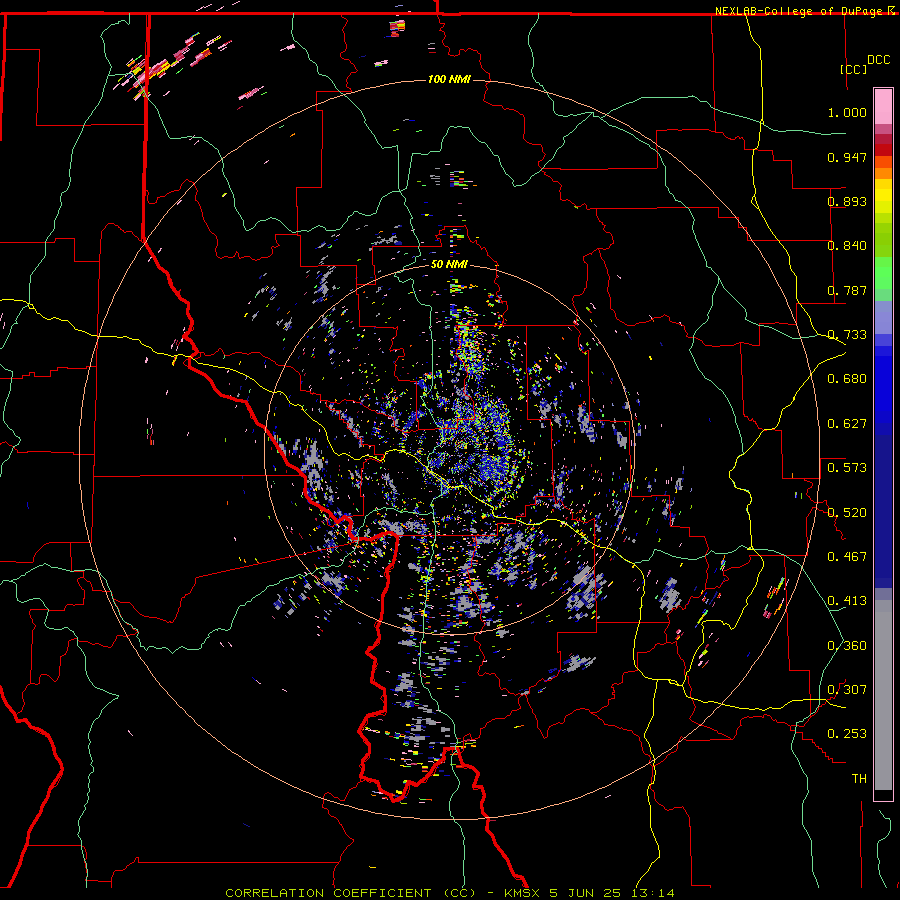This screenshot has height=900, width=900.
Task: Pick the red band of the color scale
Action: [883, 149]
